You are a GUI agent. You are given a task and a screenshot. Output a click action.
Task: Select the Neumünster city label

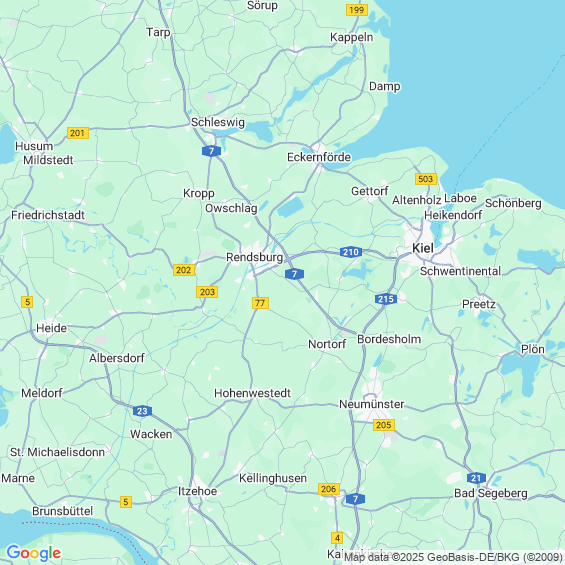372,404
